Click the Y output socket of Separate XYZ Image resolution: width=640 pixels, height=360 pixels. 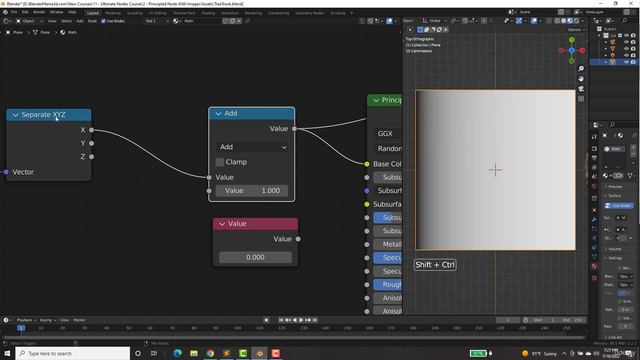click(91, 143)
